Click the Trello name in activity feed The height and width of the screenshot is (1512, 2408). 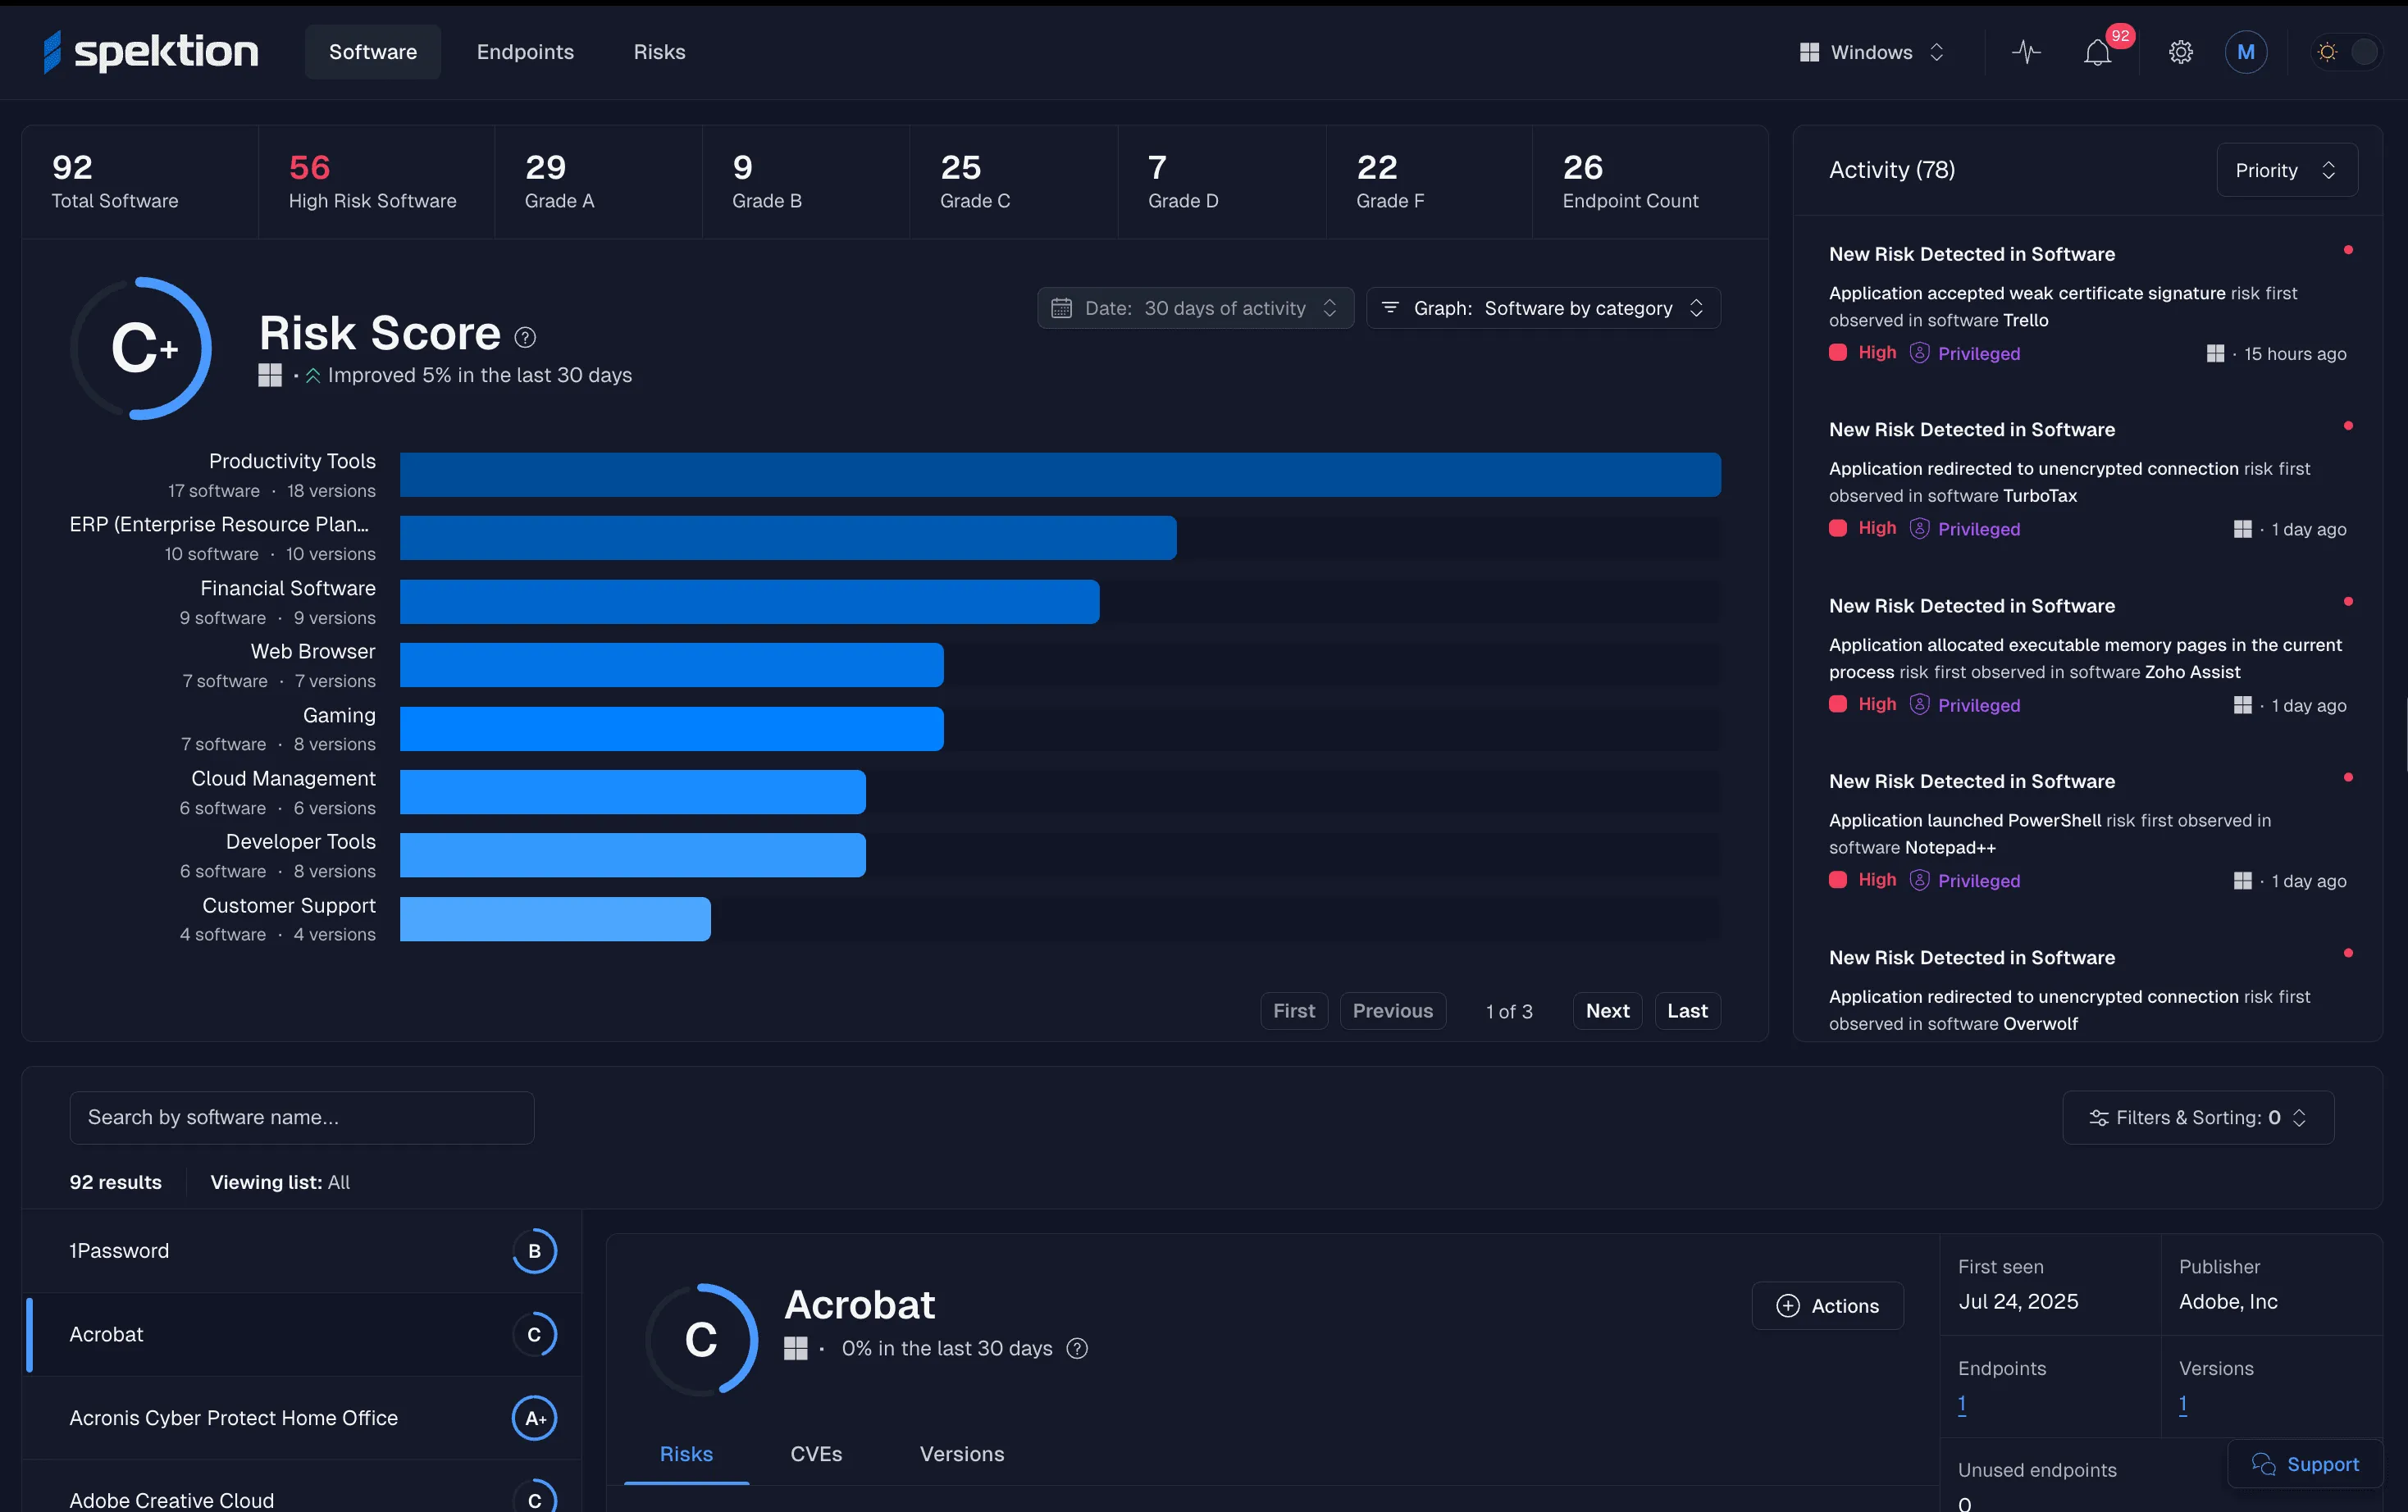[x=2025, y=320]
